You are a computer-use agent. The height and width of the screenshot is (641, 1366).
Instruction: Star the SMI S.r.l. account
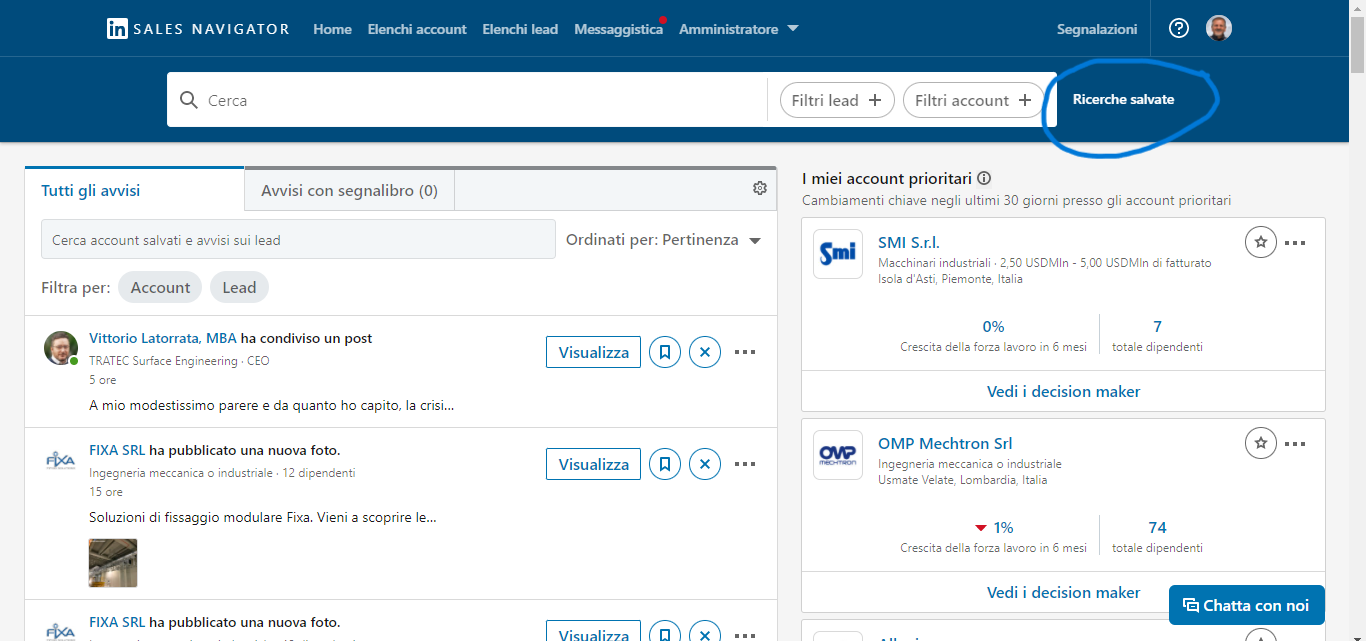(x=1261, y=243)
